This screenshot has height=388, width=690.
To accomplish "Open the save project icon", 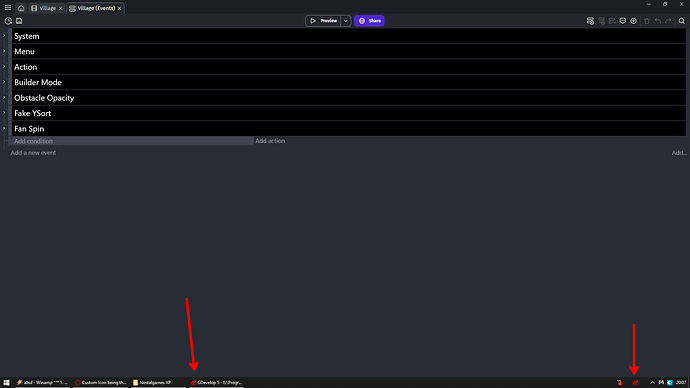I will point(19,21).
